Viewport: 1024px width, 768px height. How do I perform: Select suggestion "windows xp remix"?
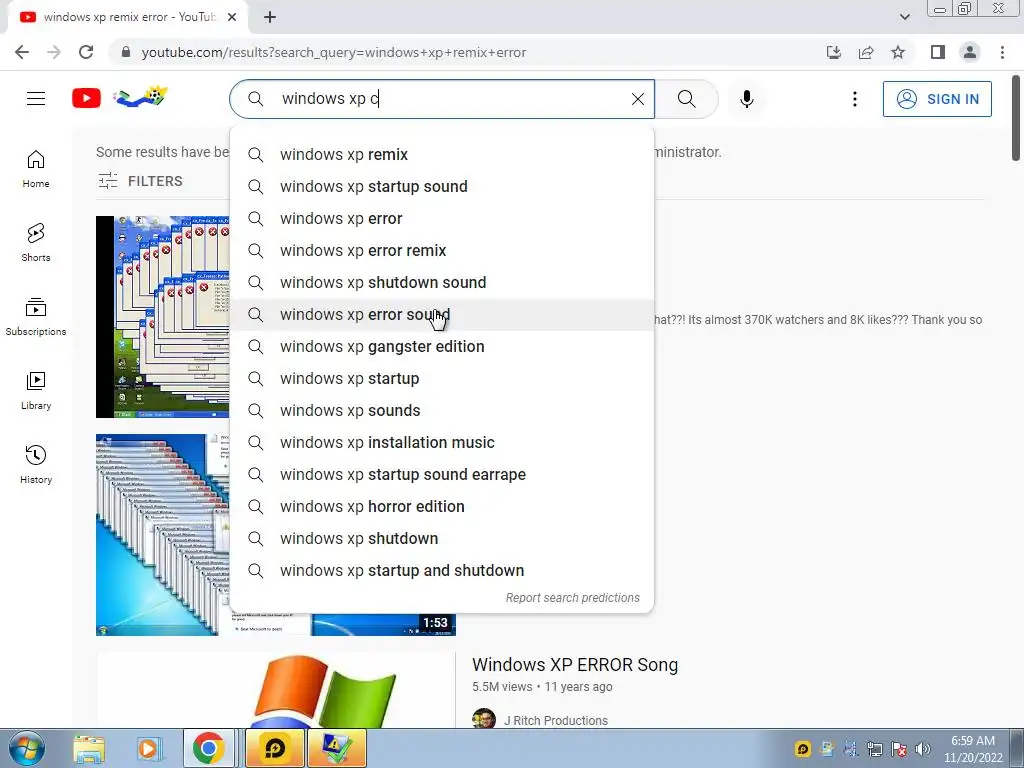[441, 155]
